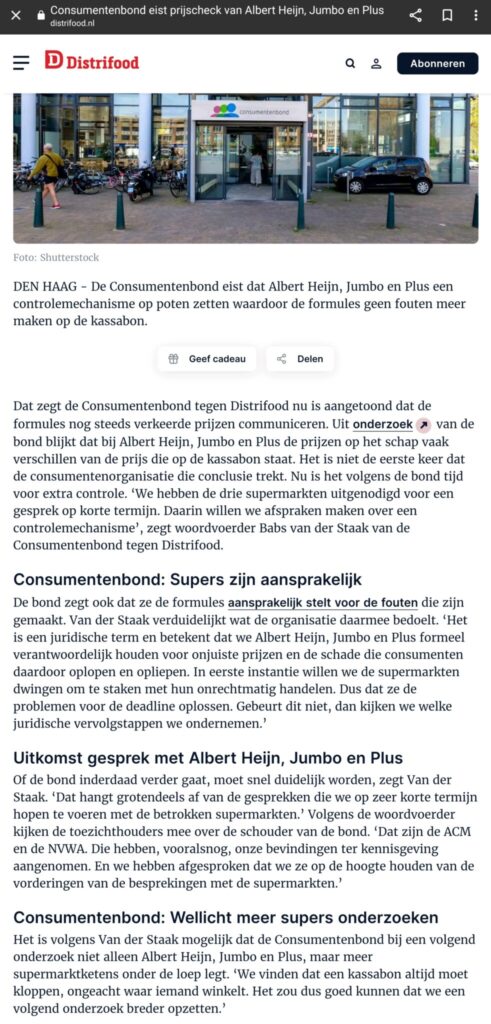Open the user account icon
491x1024 pixels.
[x=376, y=63]
